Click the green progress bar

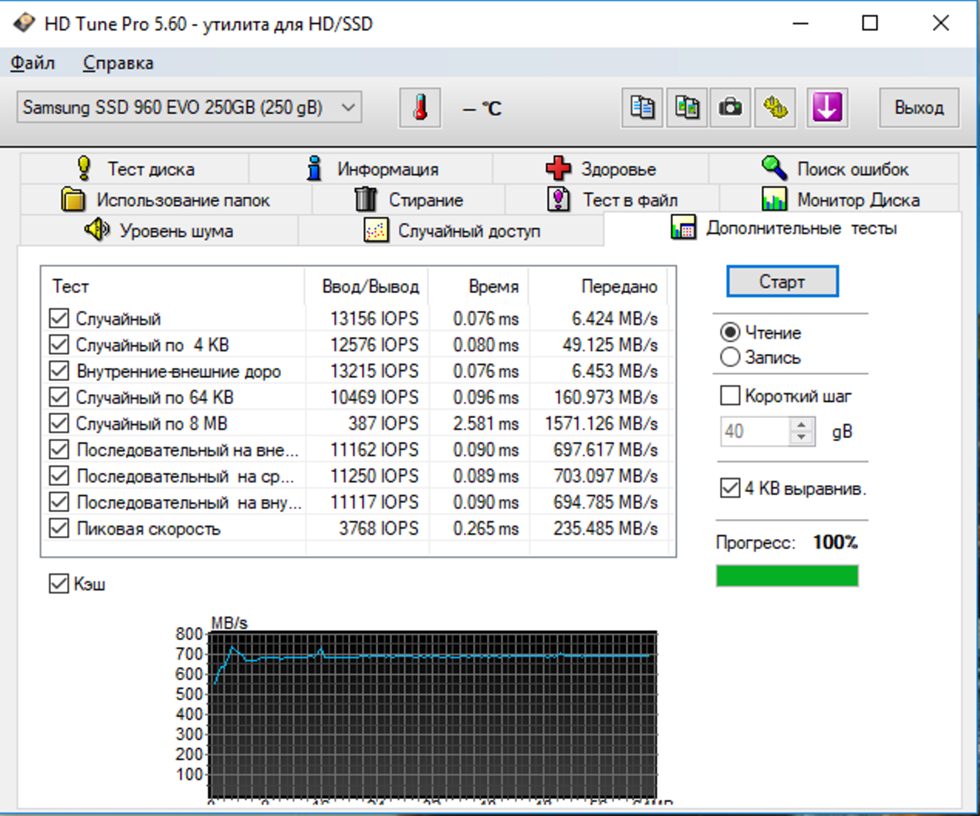click(x=787, y=576)
